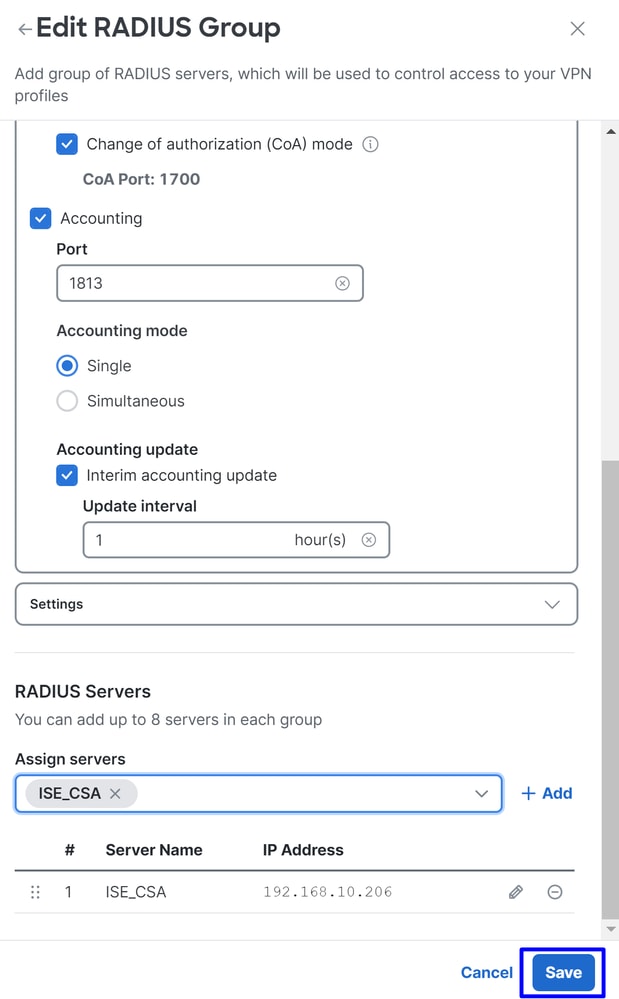Click the Cancel button
This screenshot has width=619, height=999.
coord(487,972)
